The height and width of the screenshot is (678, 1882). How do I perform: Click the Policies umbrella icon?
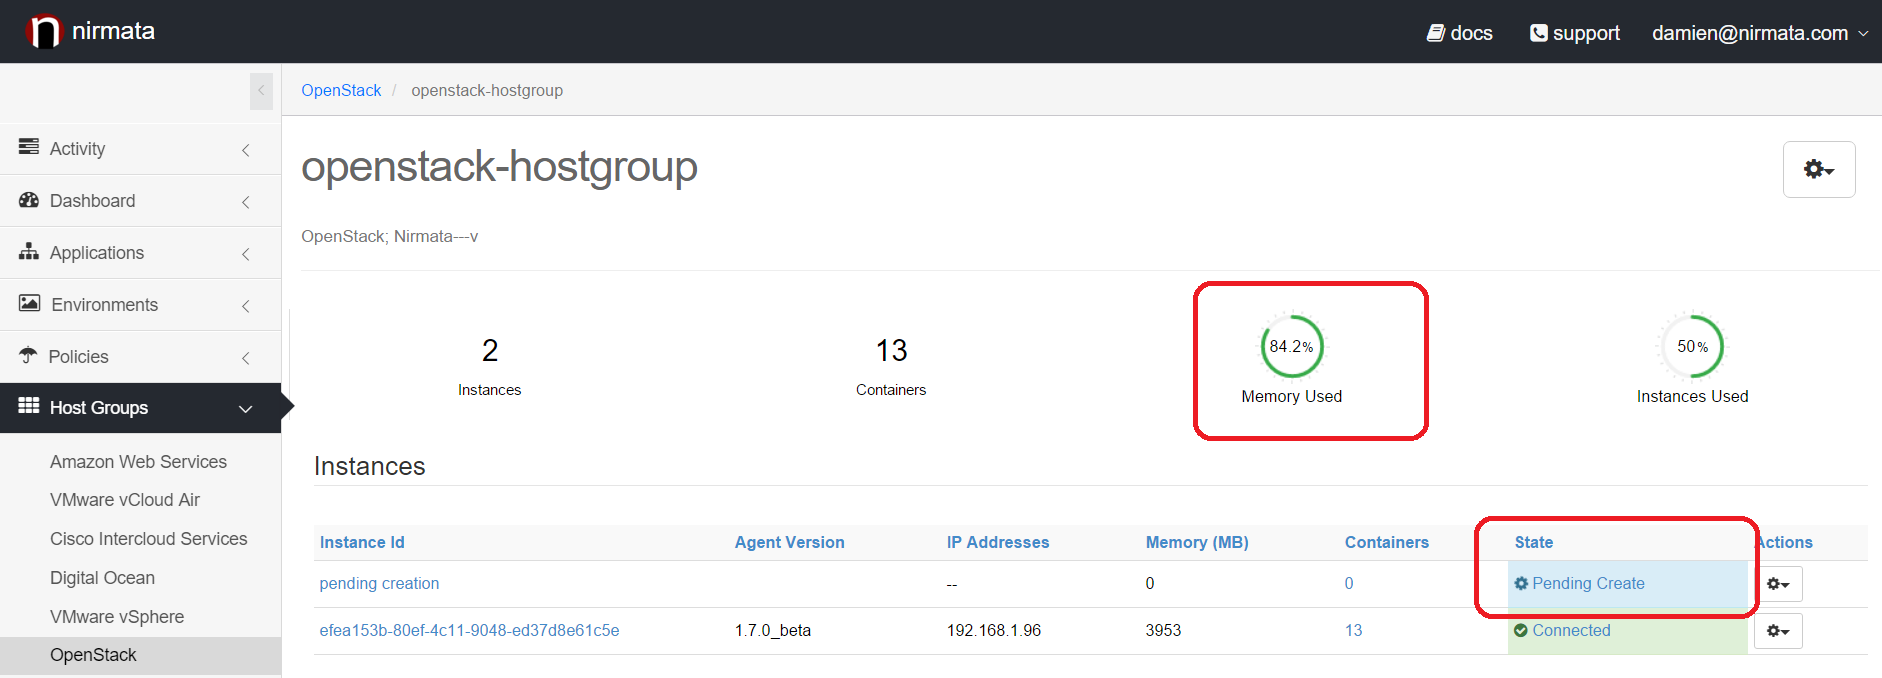click(28, 355)
